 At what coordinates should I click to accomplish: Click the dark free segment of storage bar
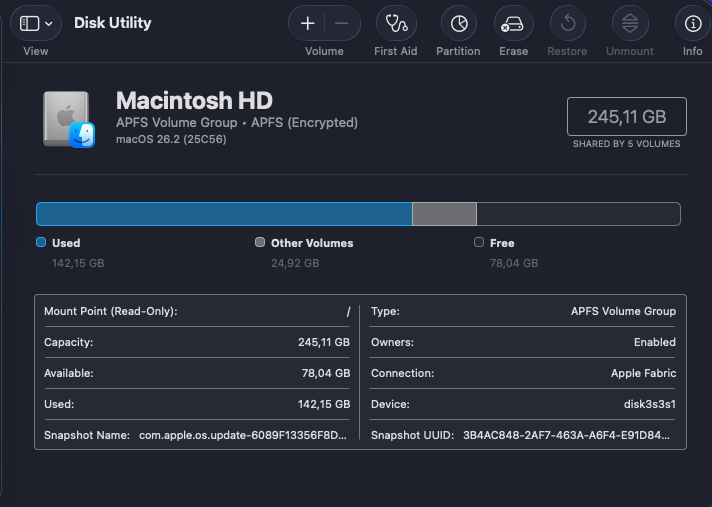[x=578, y=214]
